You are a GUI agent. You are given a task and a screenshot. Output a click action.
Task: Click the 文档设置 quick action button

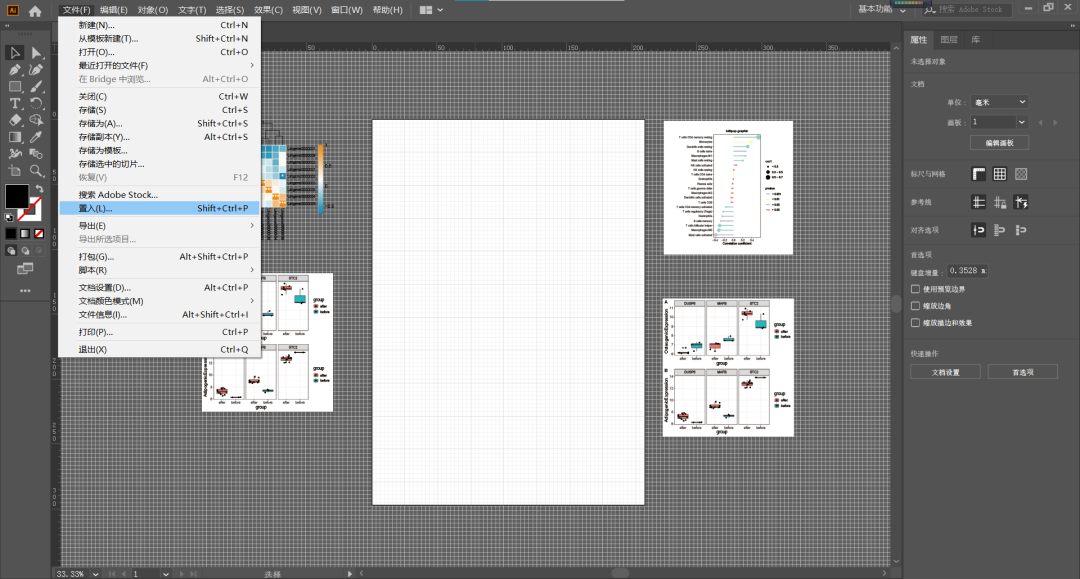click(x=946, y=372)
